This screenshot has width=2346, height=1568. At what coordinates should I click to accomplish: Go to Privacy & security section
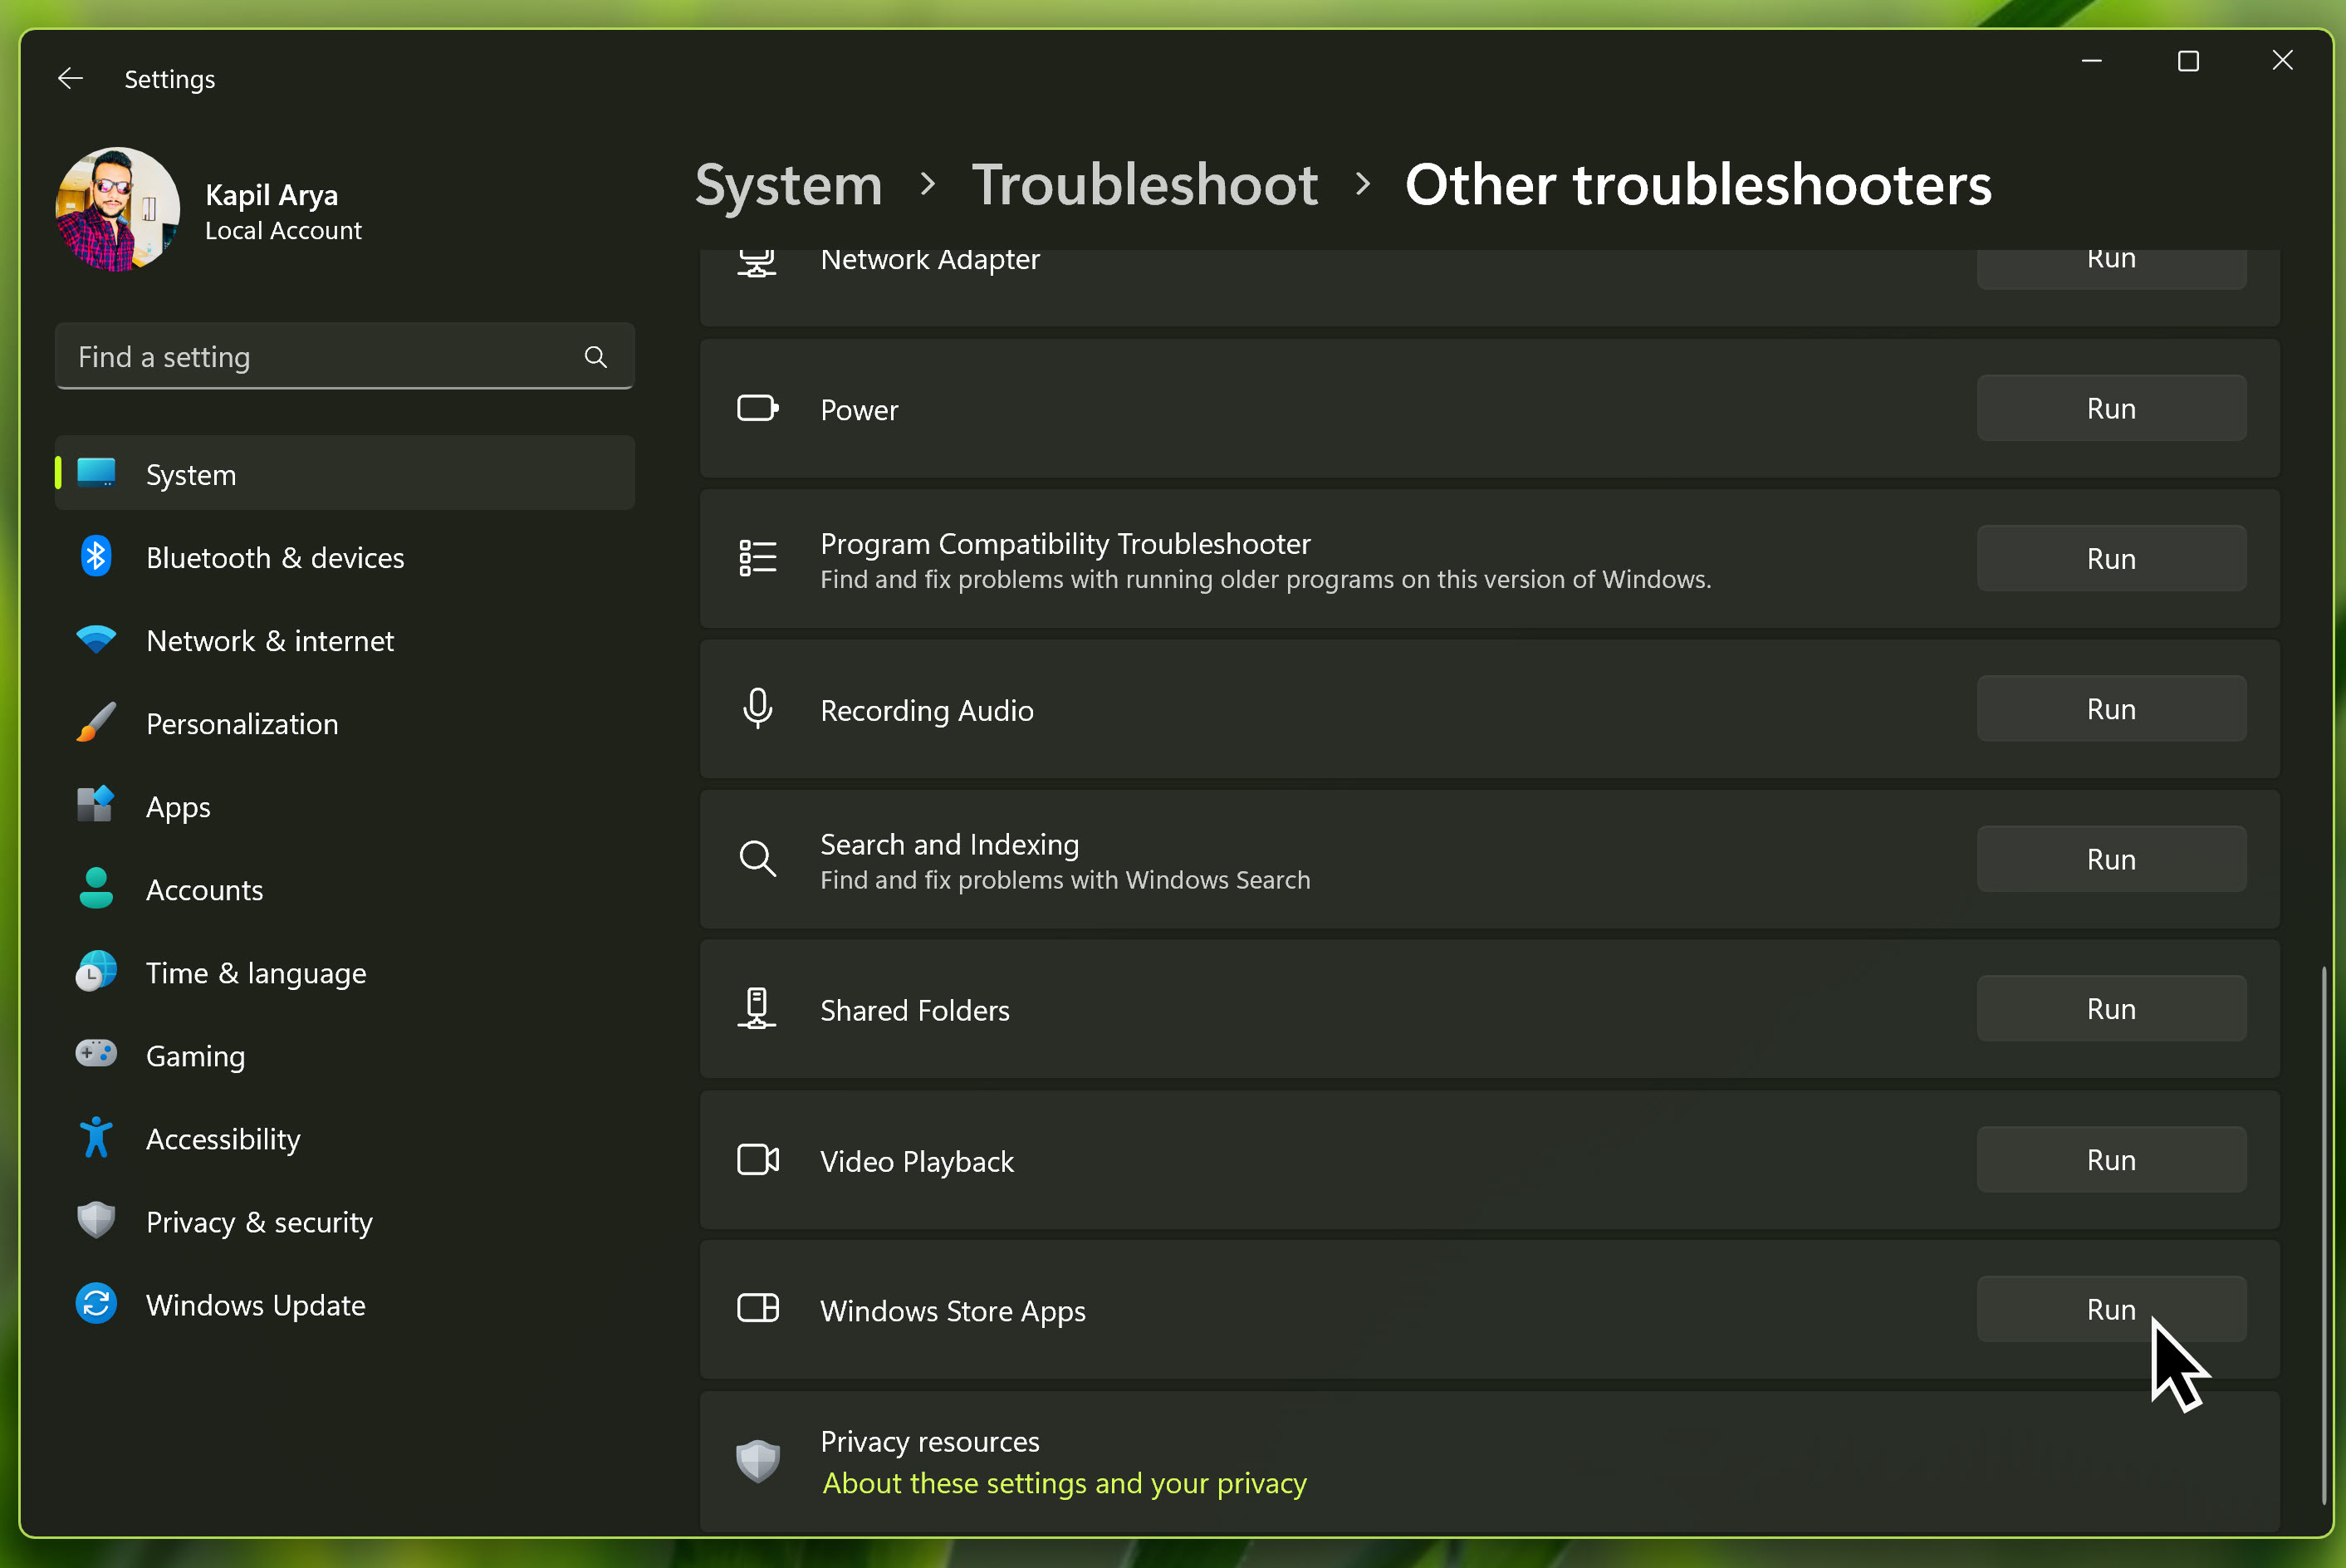point(259,1221)
